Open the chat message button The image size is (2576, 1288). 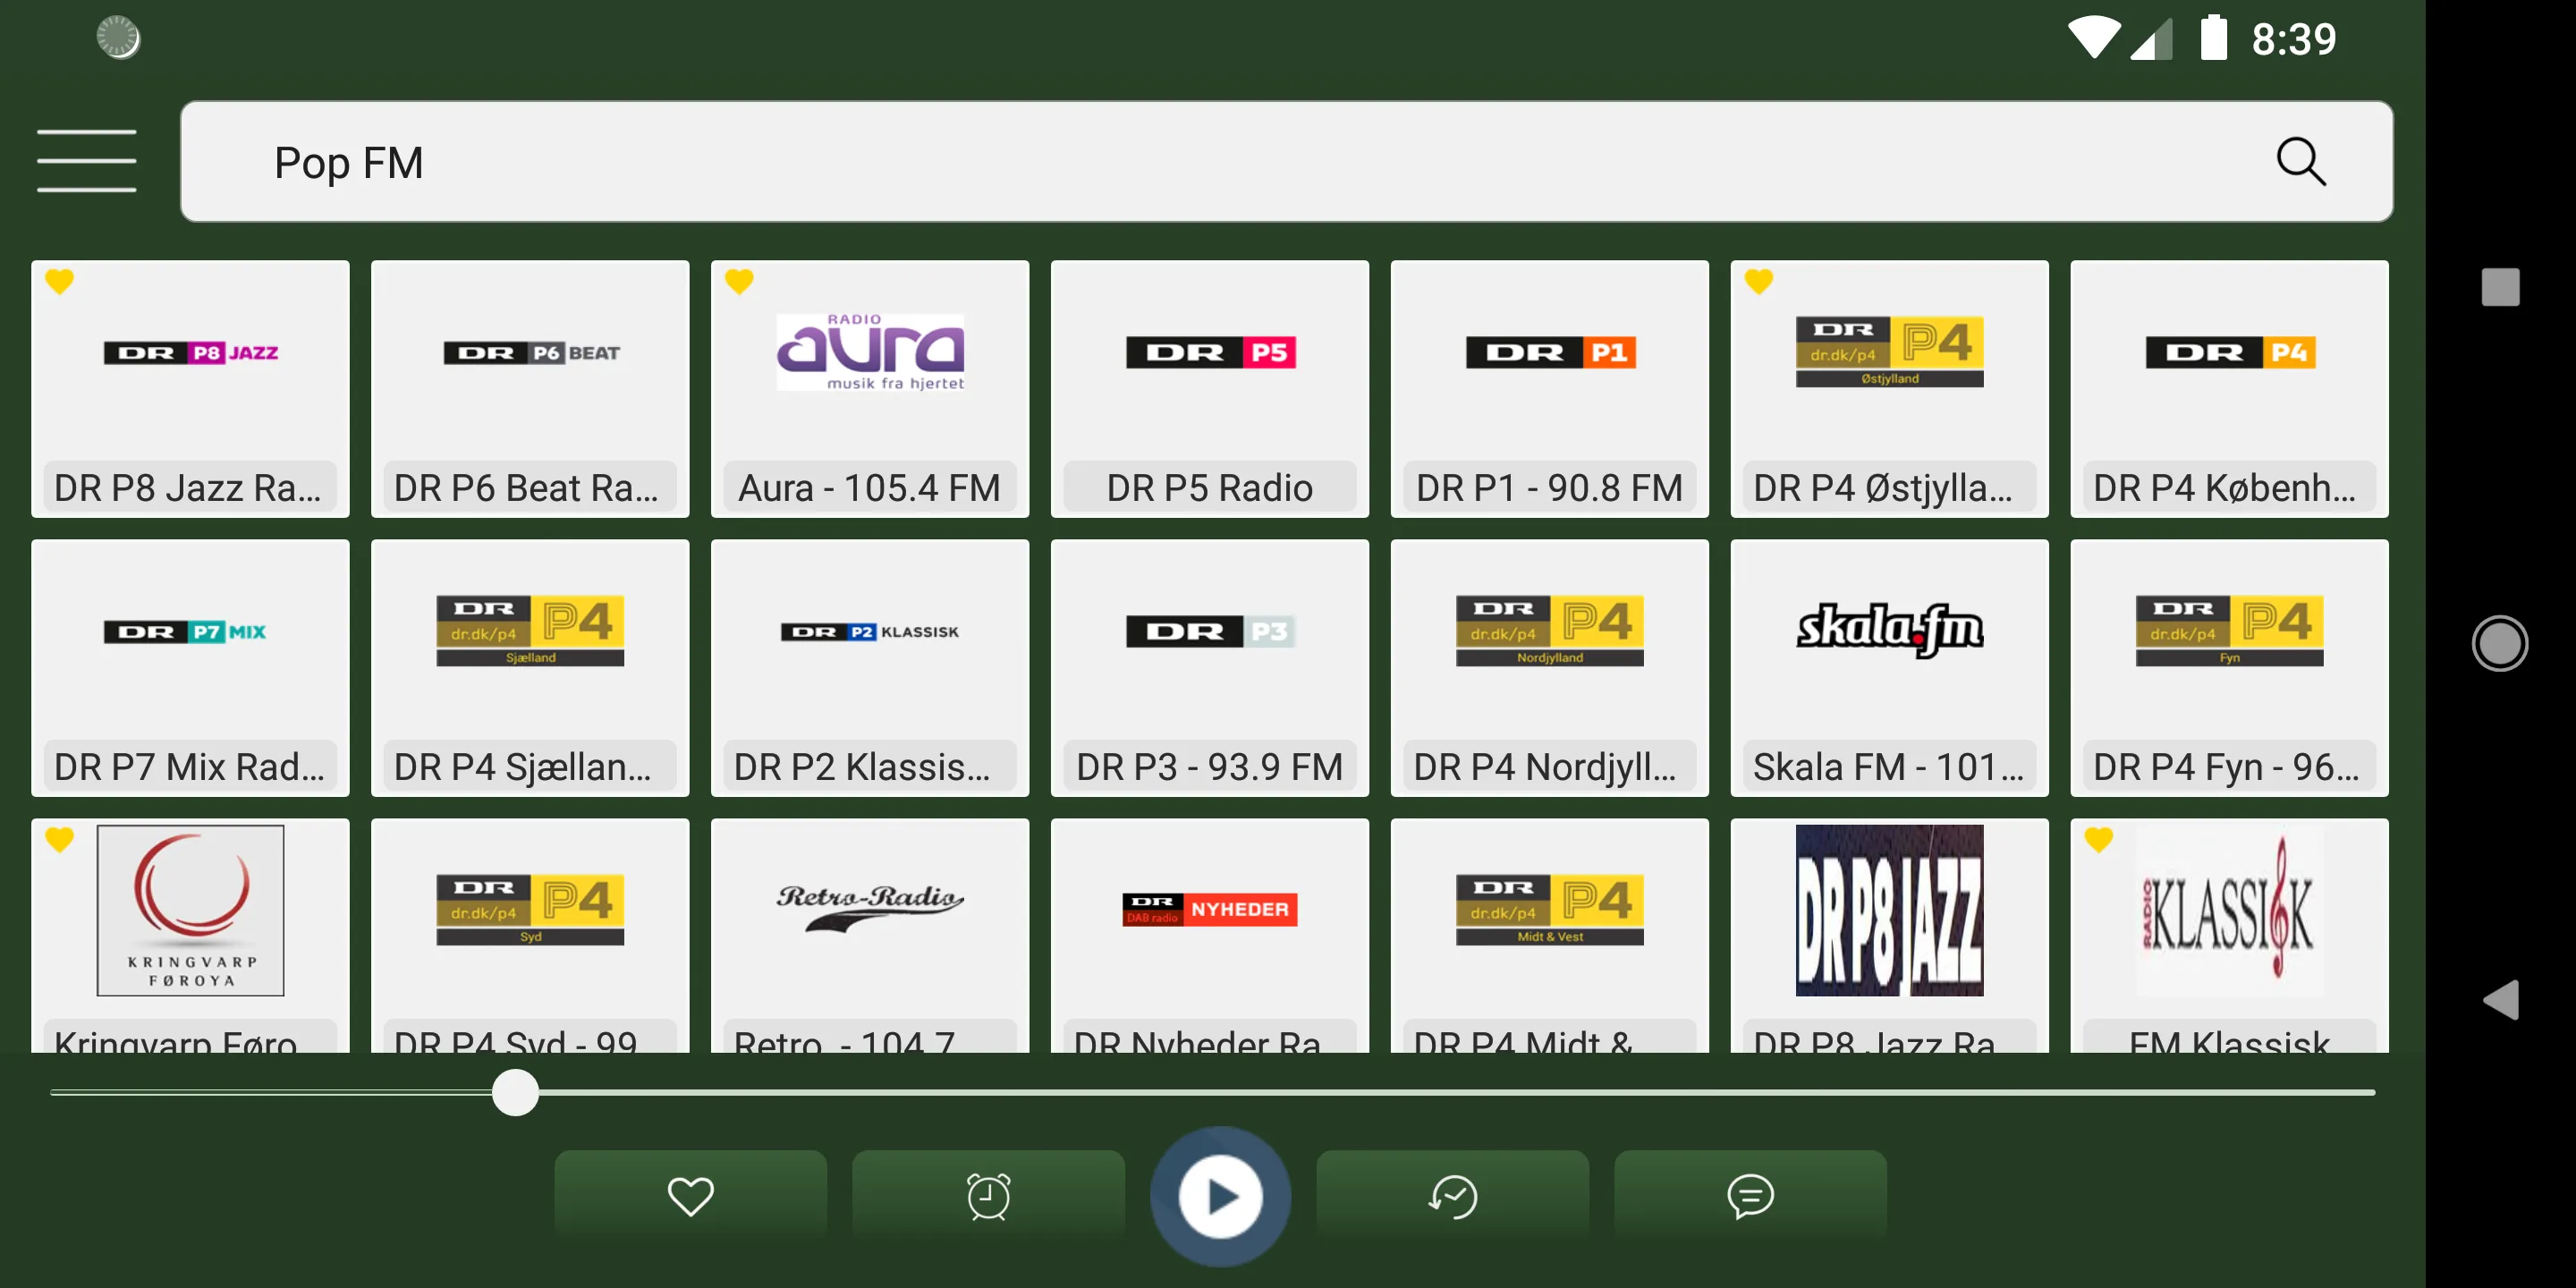pyautogui.click(x=1750, y=1196)
